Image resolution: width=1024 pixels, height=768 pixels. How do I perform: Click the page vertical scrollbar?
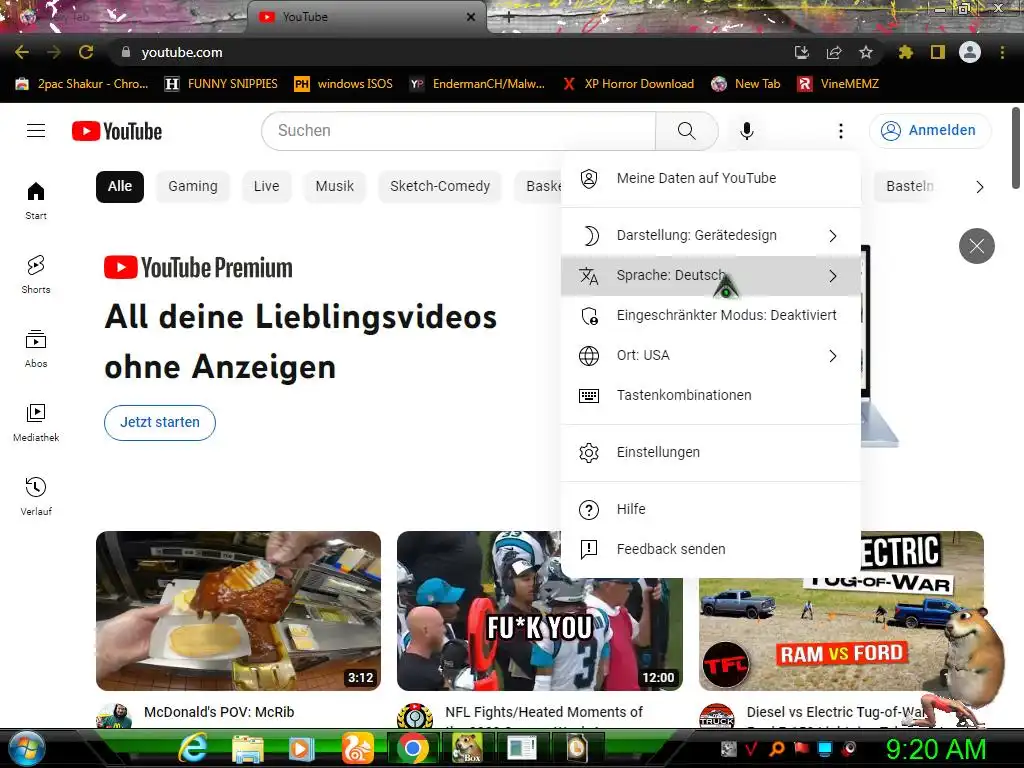(1016, 147)
